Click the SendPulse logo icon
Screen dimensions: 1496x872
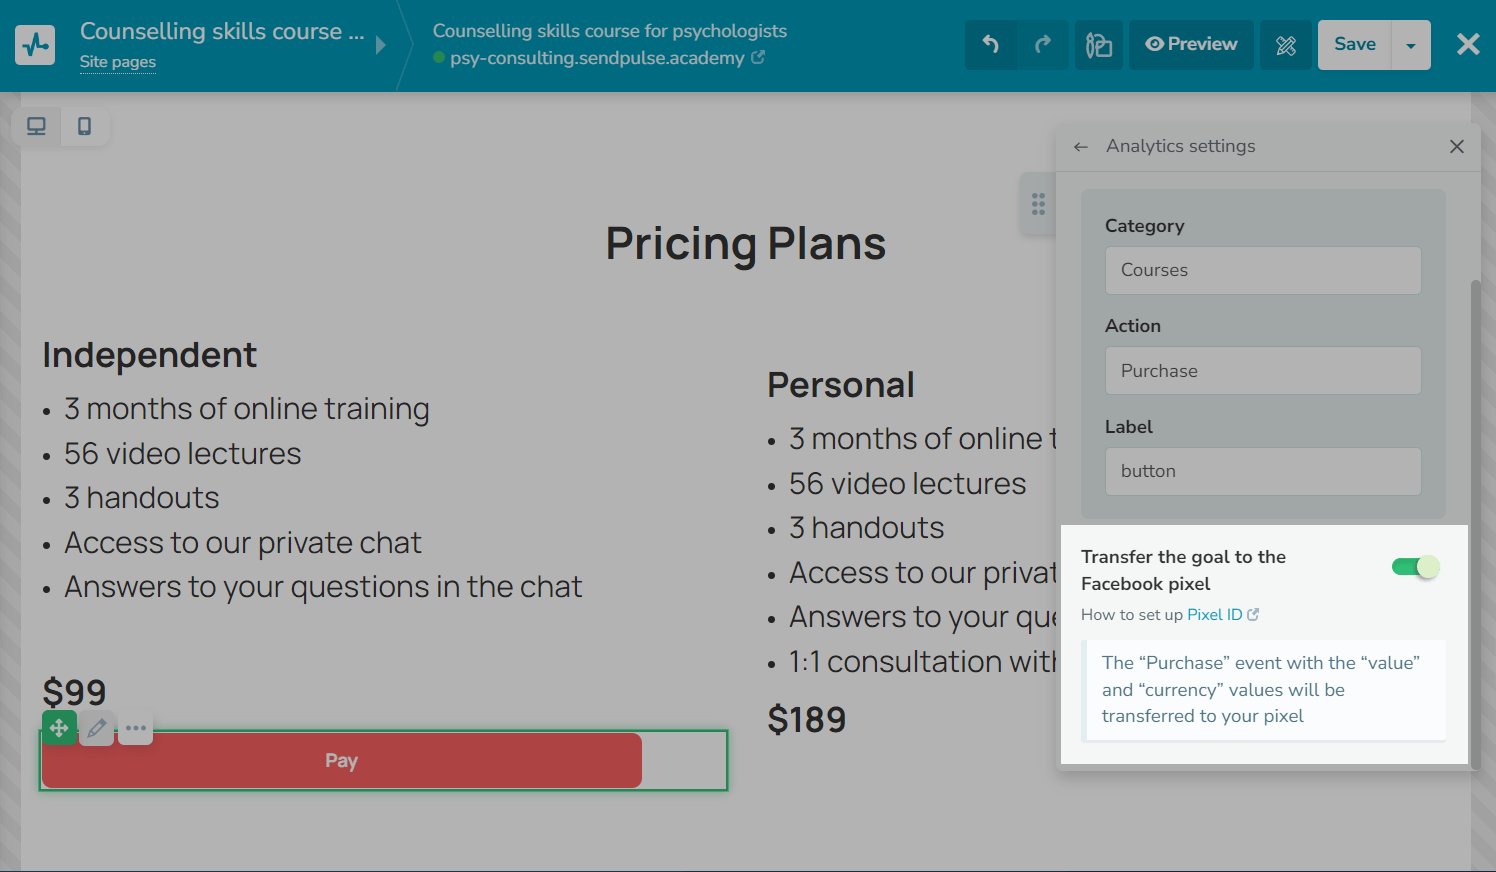(x=35, y=45)
